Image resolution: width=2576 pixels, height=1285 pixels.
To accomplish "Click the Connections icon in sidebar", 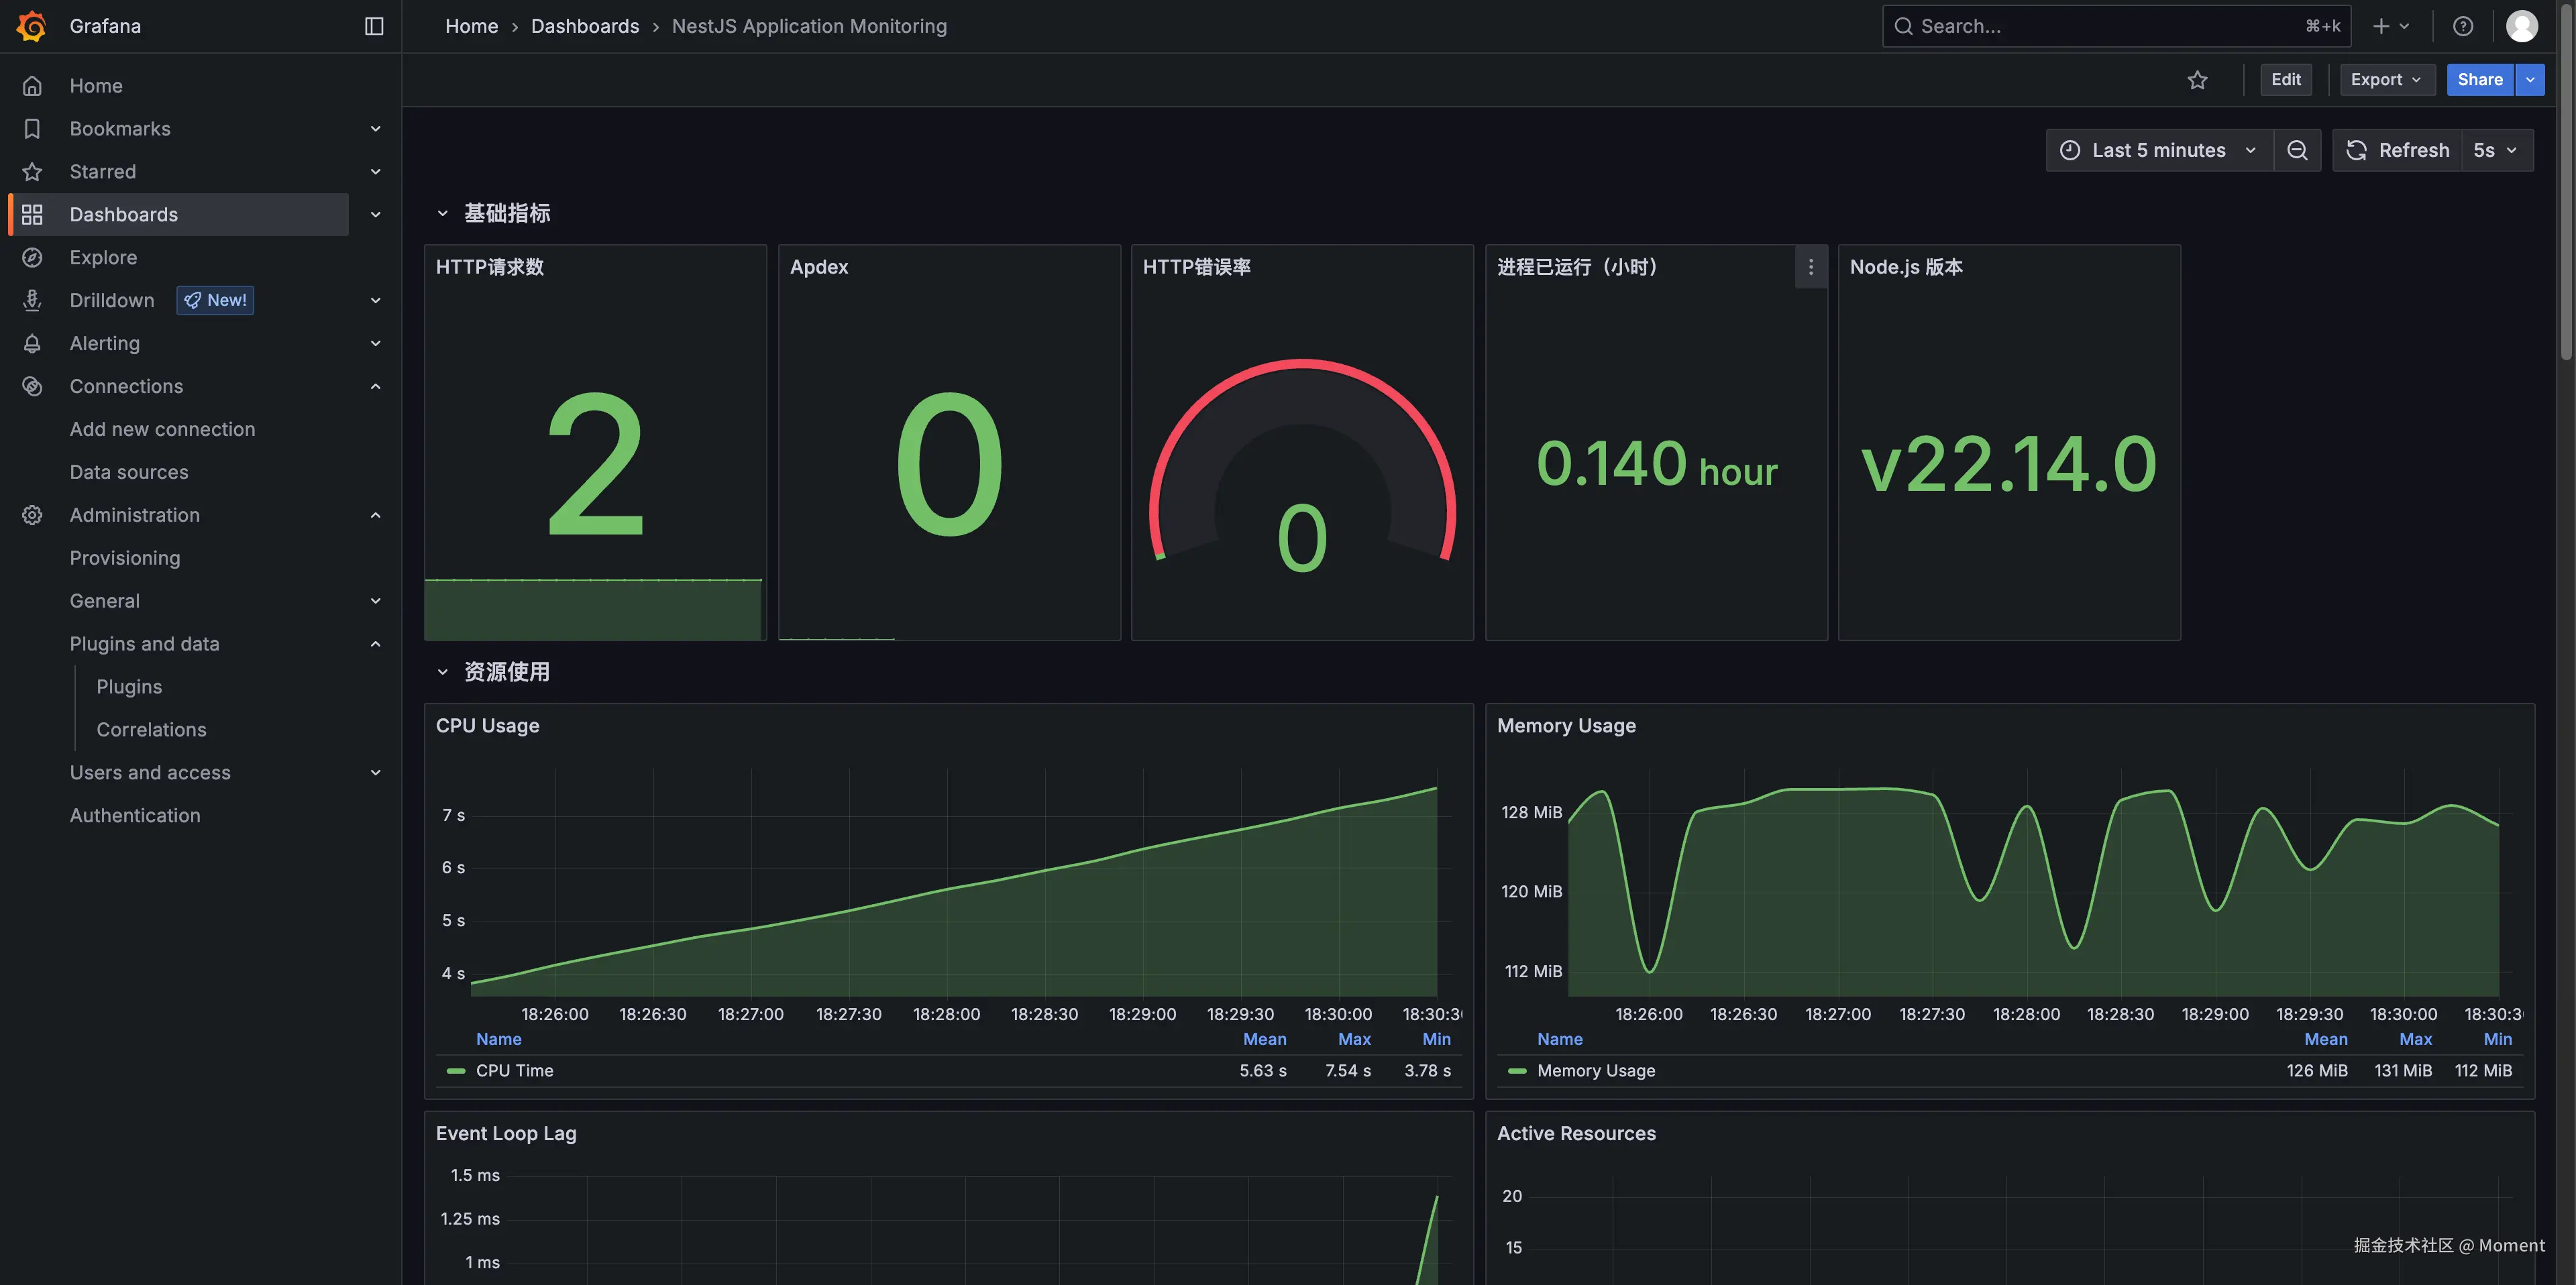I will (x=32, y=386).
